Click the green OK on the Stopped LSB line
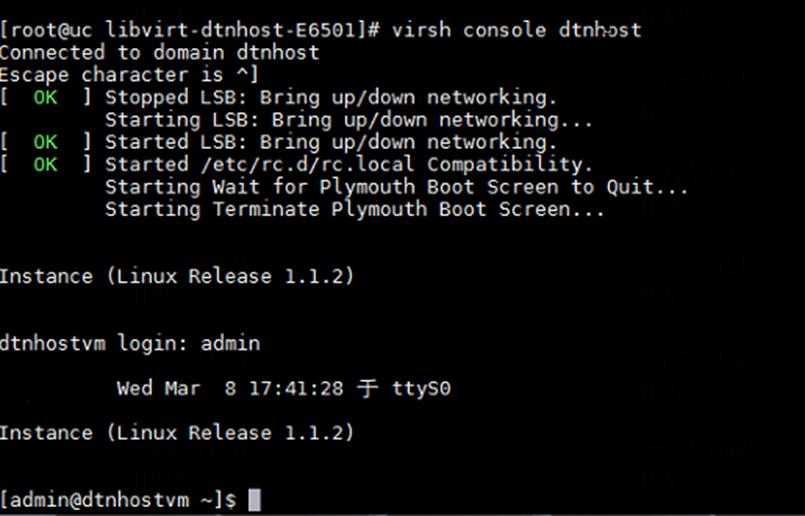 pos(45,98)
